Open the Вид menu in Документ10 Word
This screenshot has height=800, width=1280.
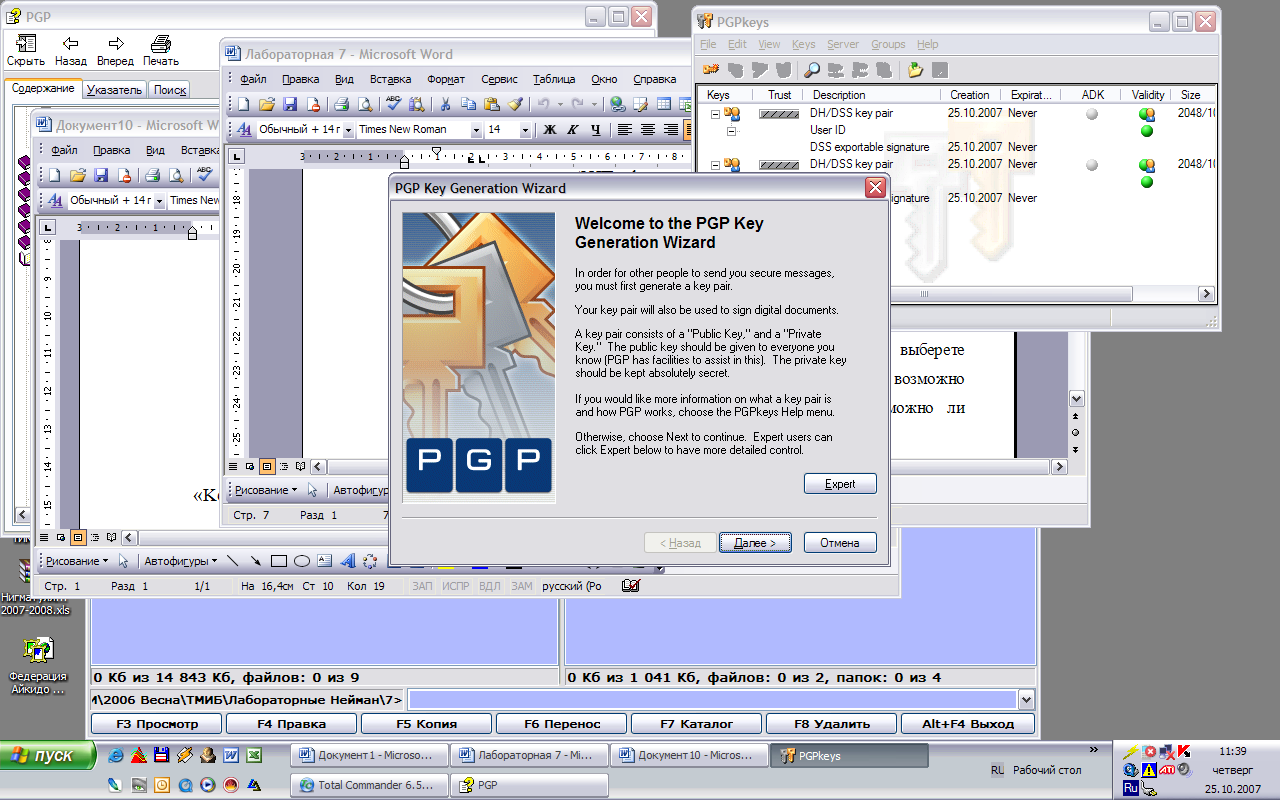pos(155,150)
